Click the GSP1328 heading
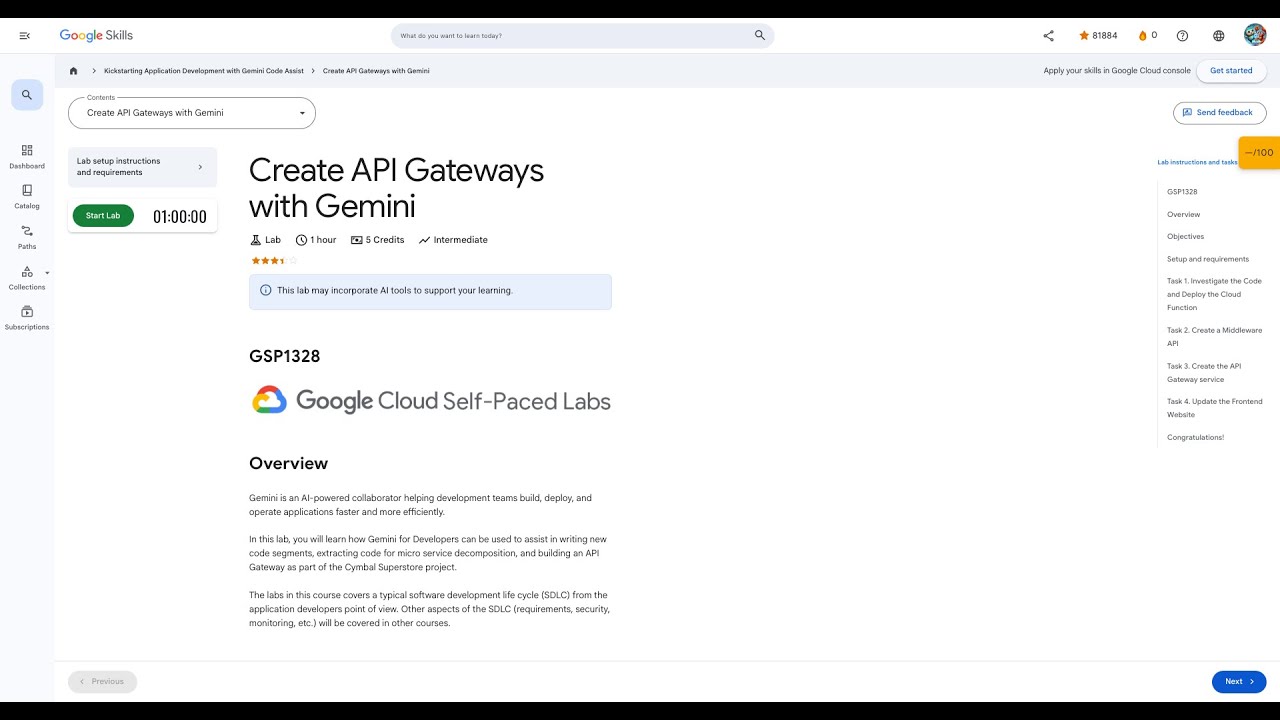The width and height of the screenshot is (1280, 720). (285, 356)
